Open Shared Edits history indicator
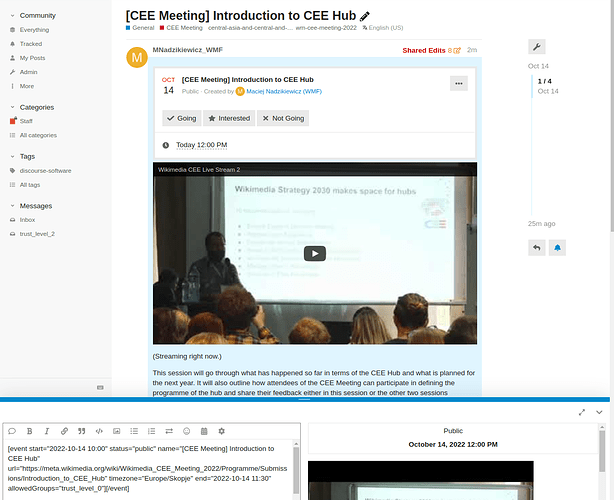Viewport: 614px width, 500px height. coord(432,51)
